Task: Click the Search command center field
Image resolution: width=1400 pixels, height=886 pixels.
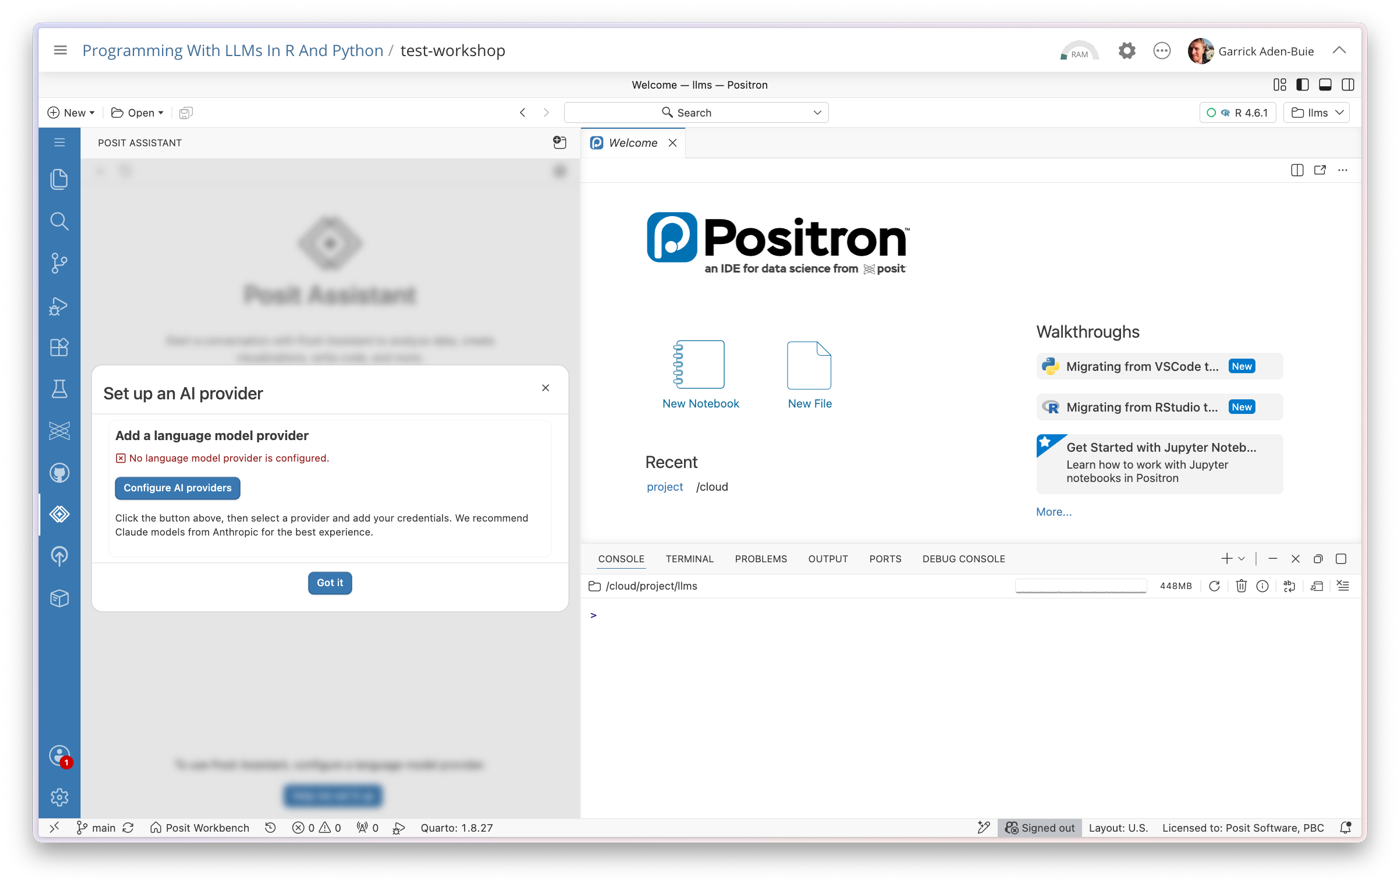Action: click(x=696, y=113)
